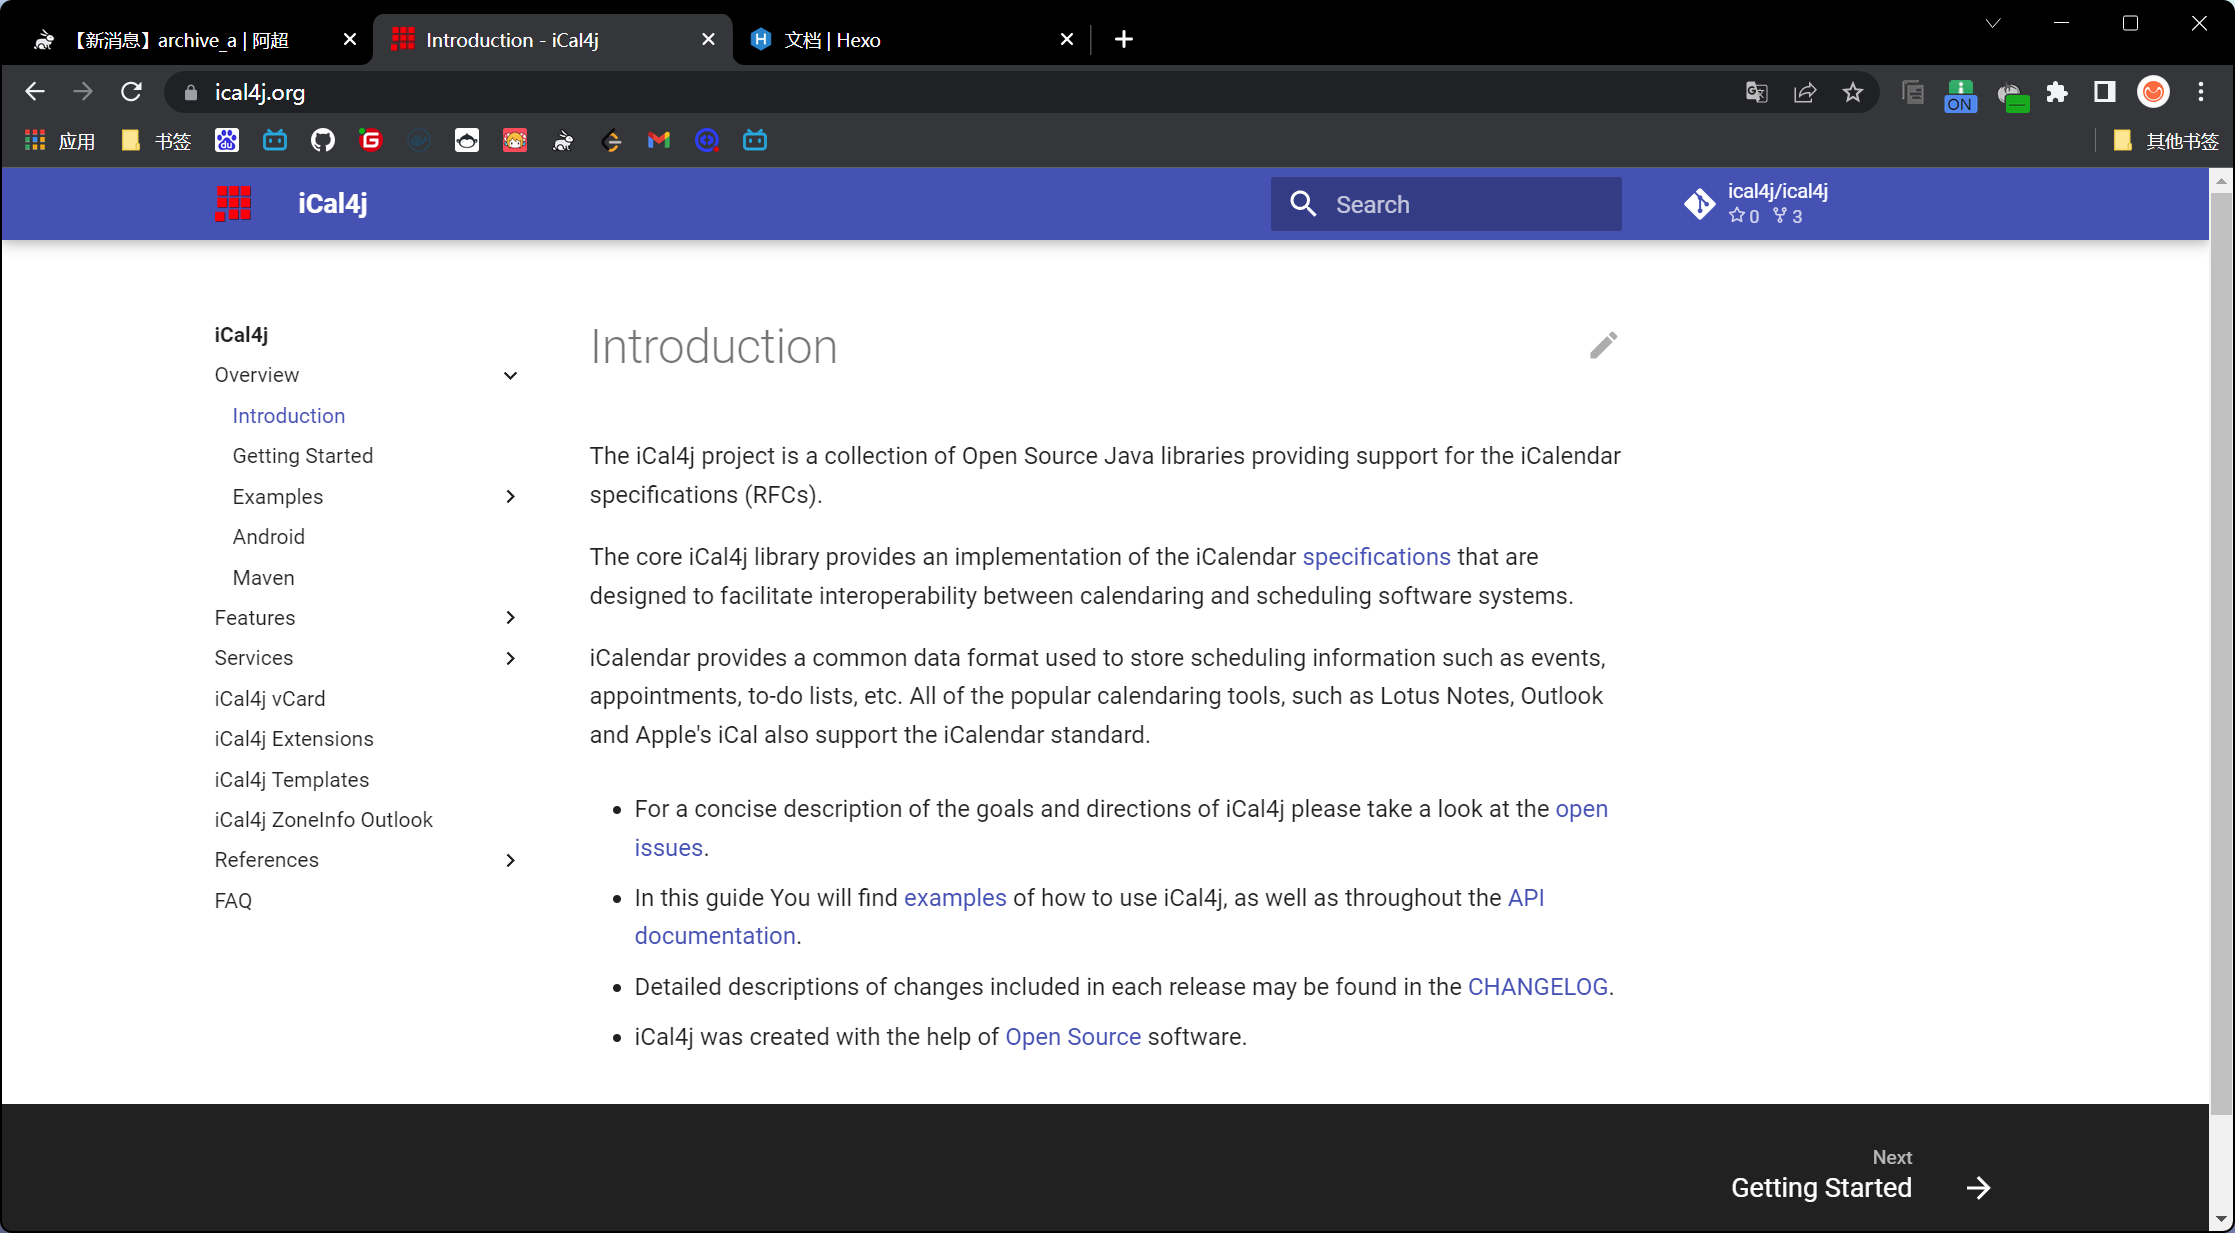This screenshot has height=1233, width=2235.
Task: Switch to the 文档 | Hexo tab
Action: pyautogui.click(x=830, y=40)
